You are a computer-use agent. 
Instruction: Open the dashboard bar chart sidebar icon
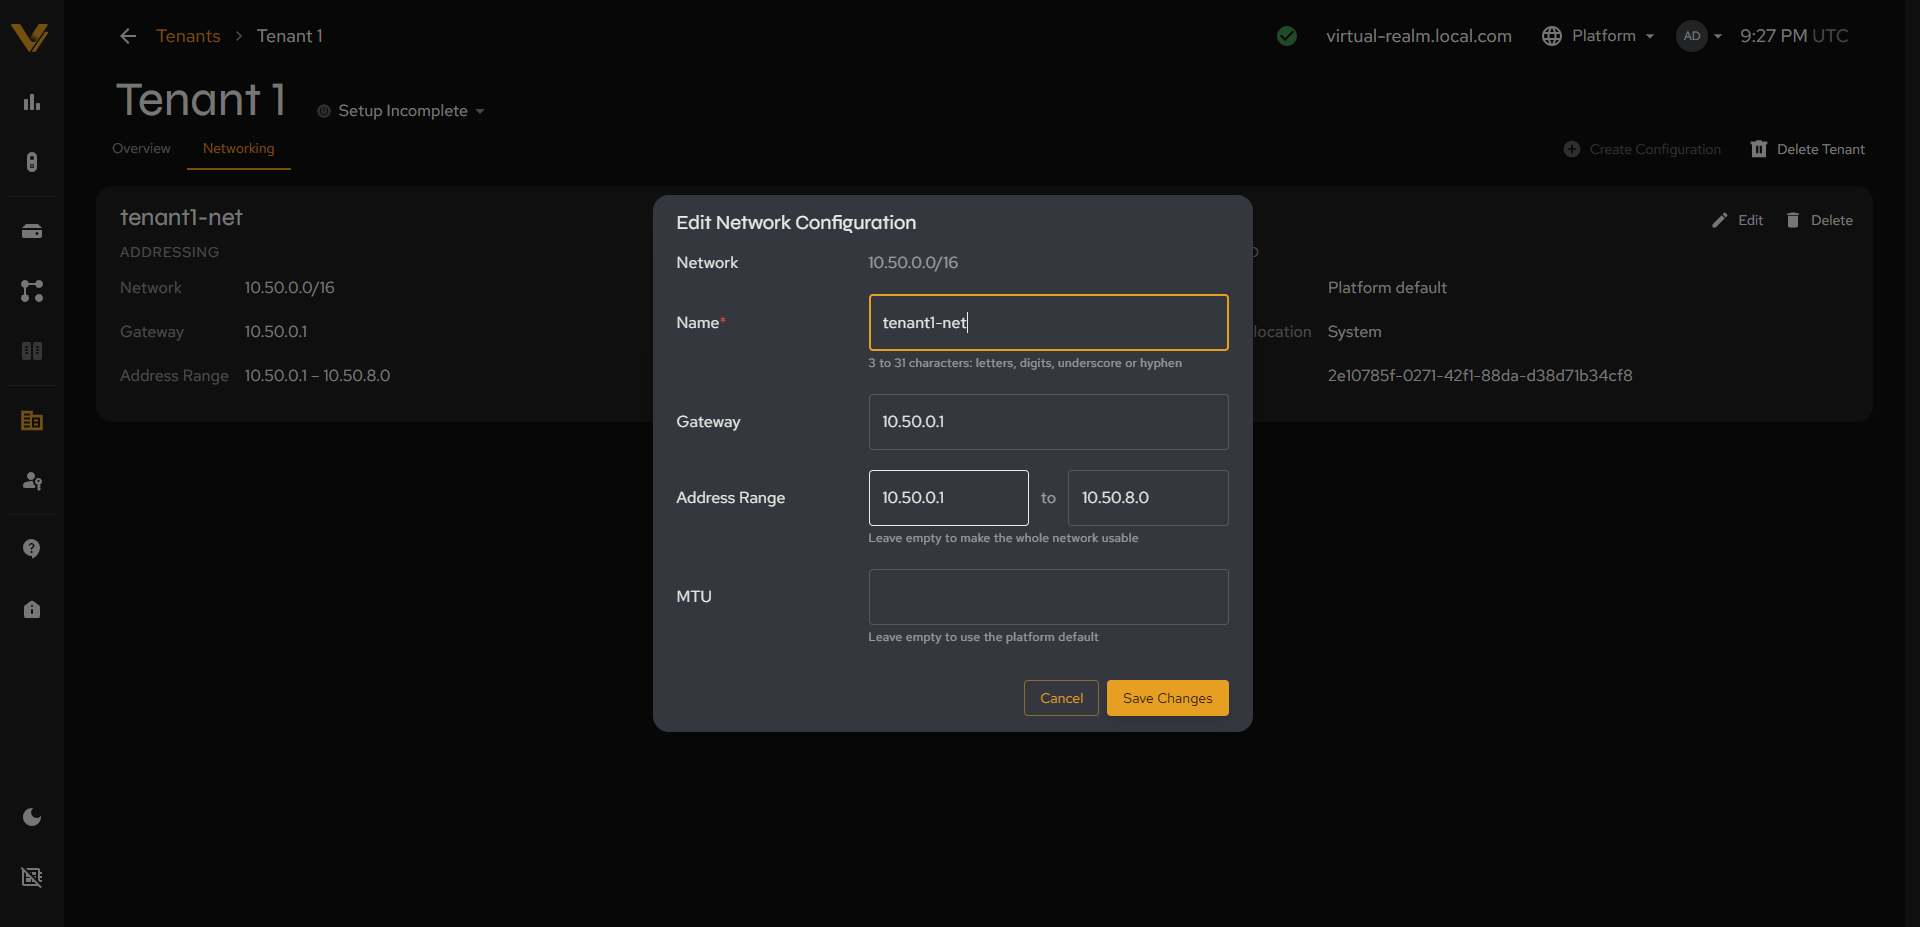click(x=32, y=102)
